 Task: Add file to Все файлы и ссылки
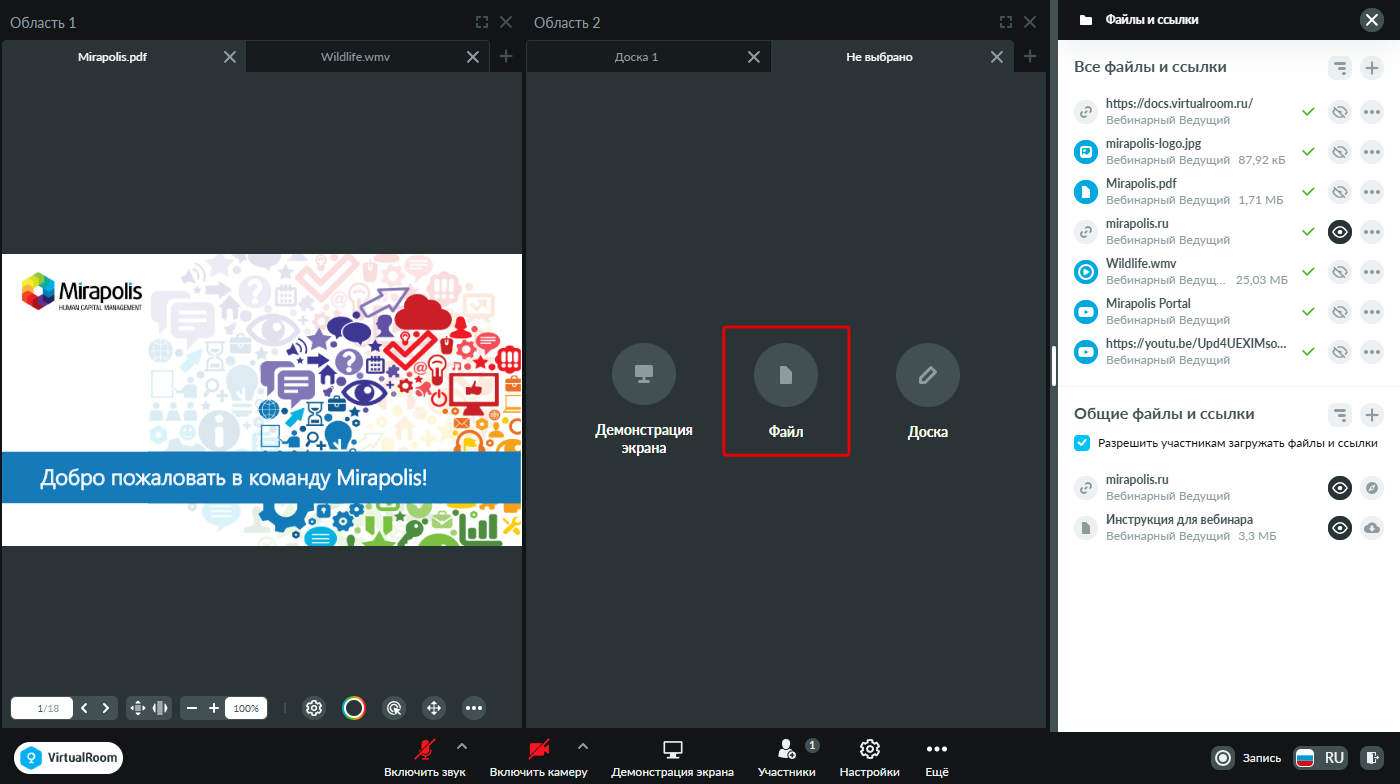pyautogui.click(x=1372, y=68)
